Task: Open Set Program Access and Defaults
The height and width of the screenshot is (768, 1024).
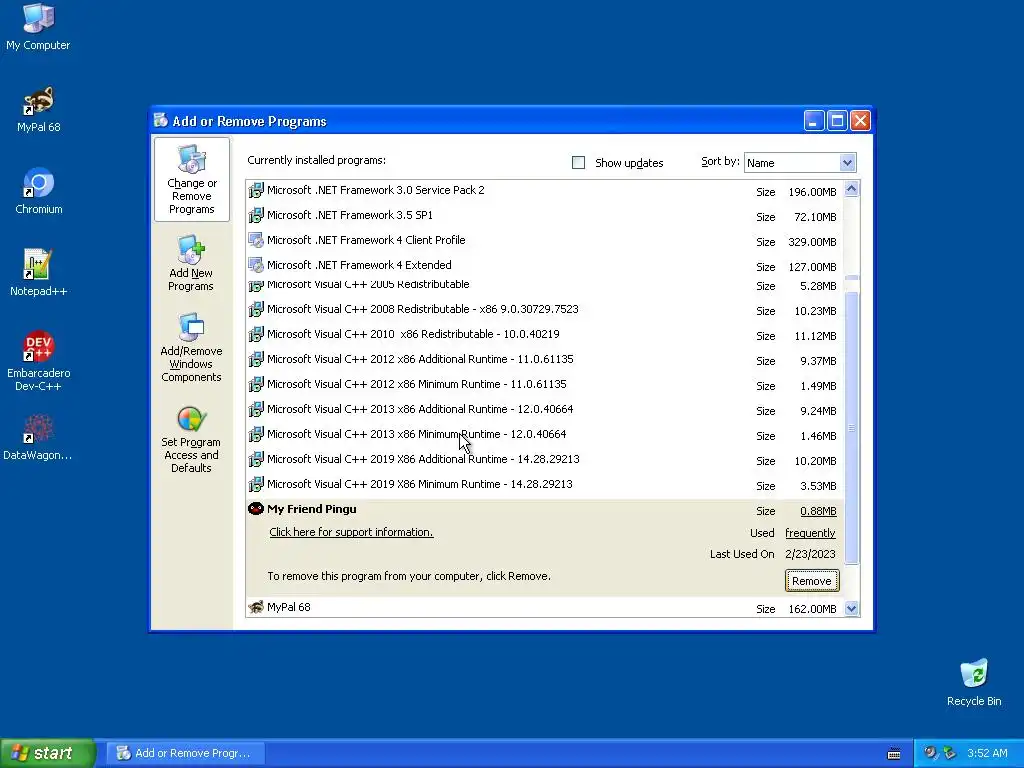Action: coord(191,439)
